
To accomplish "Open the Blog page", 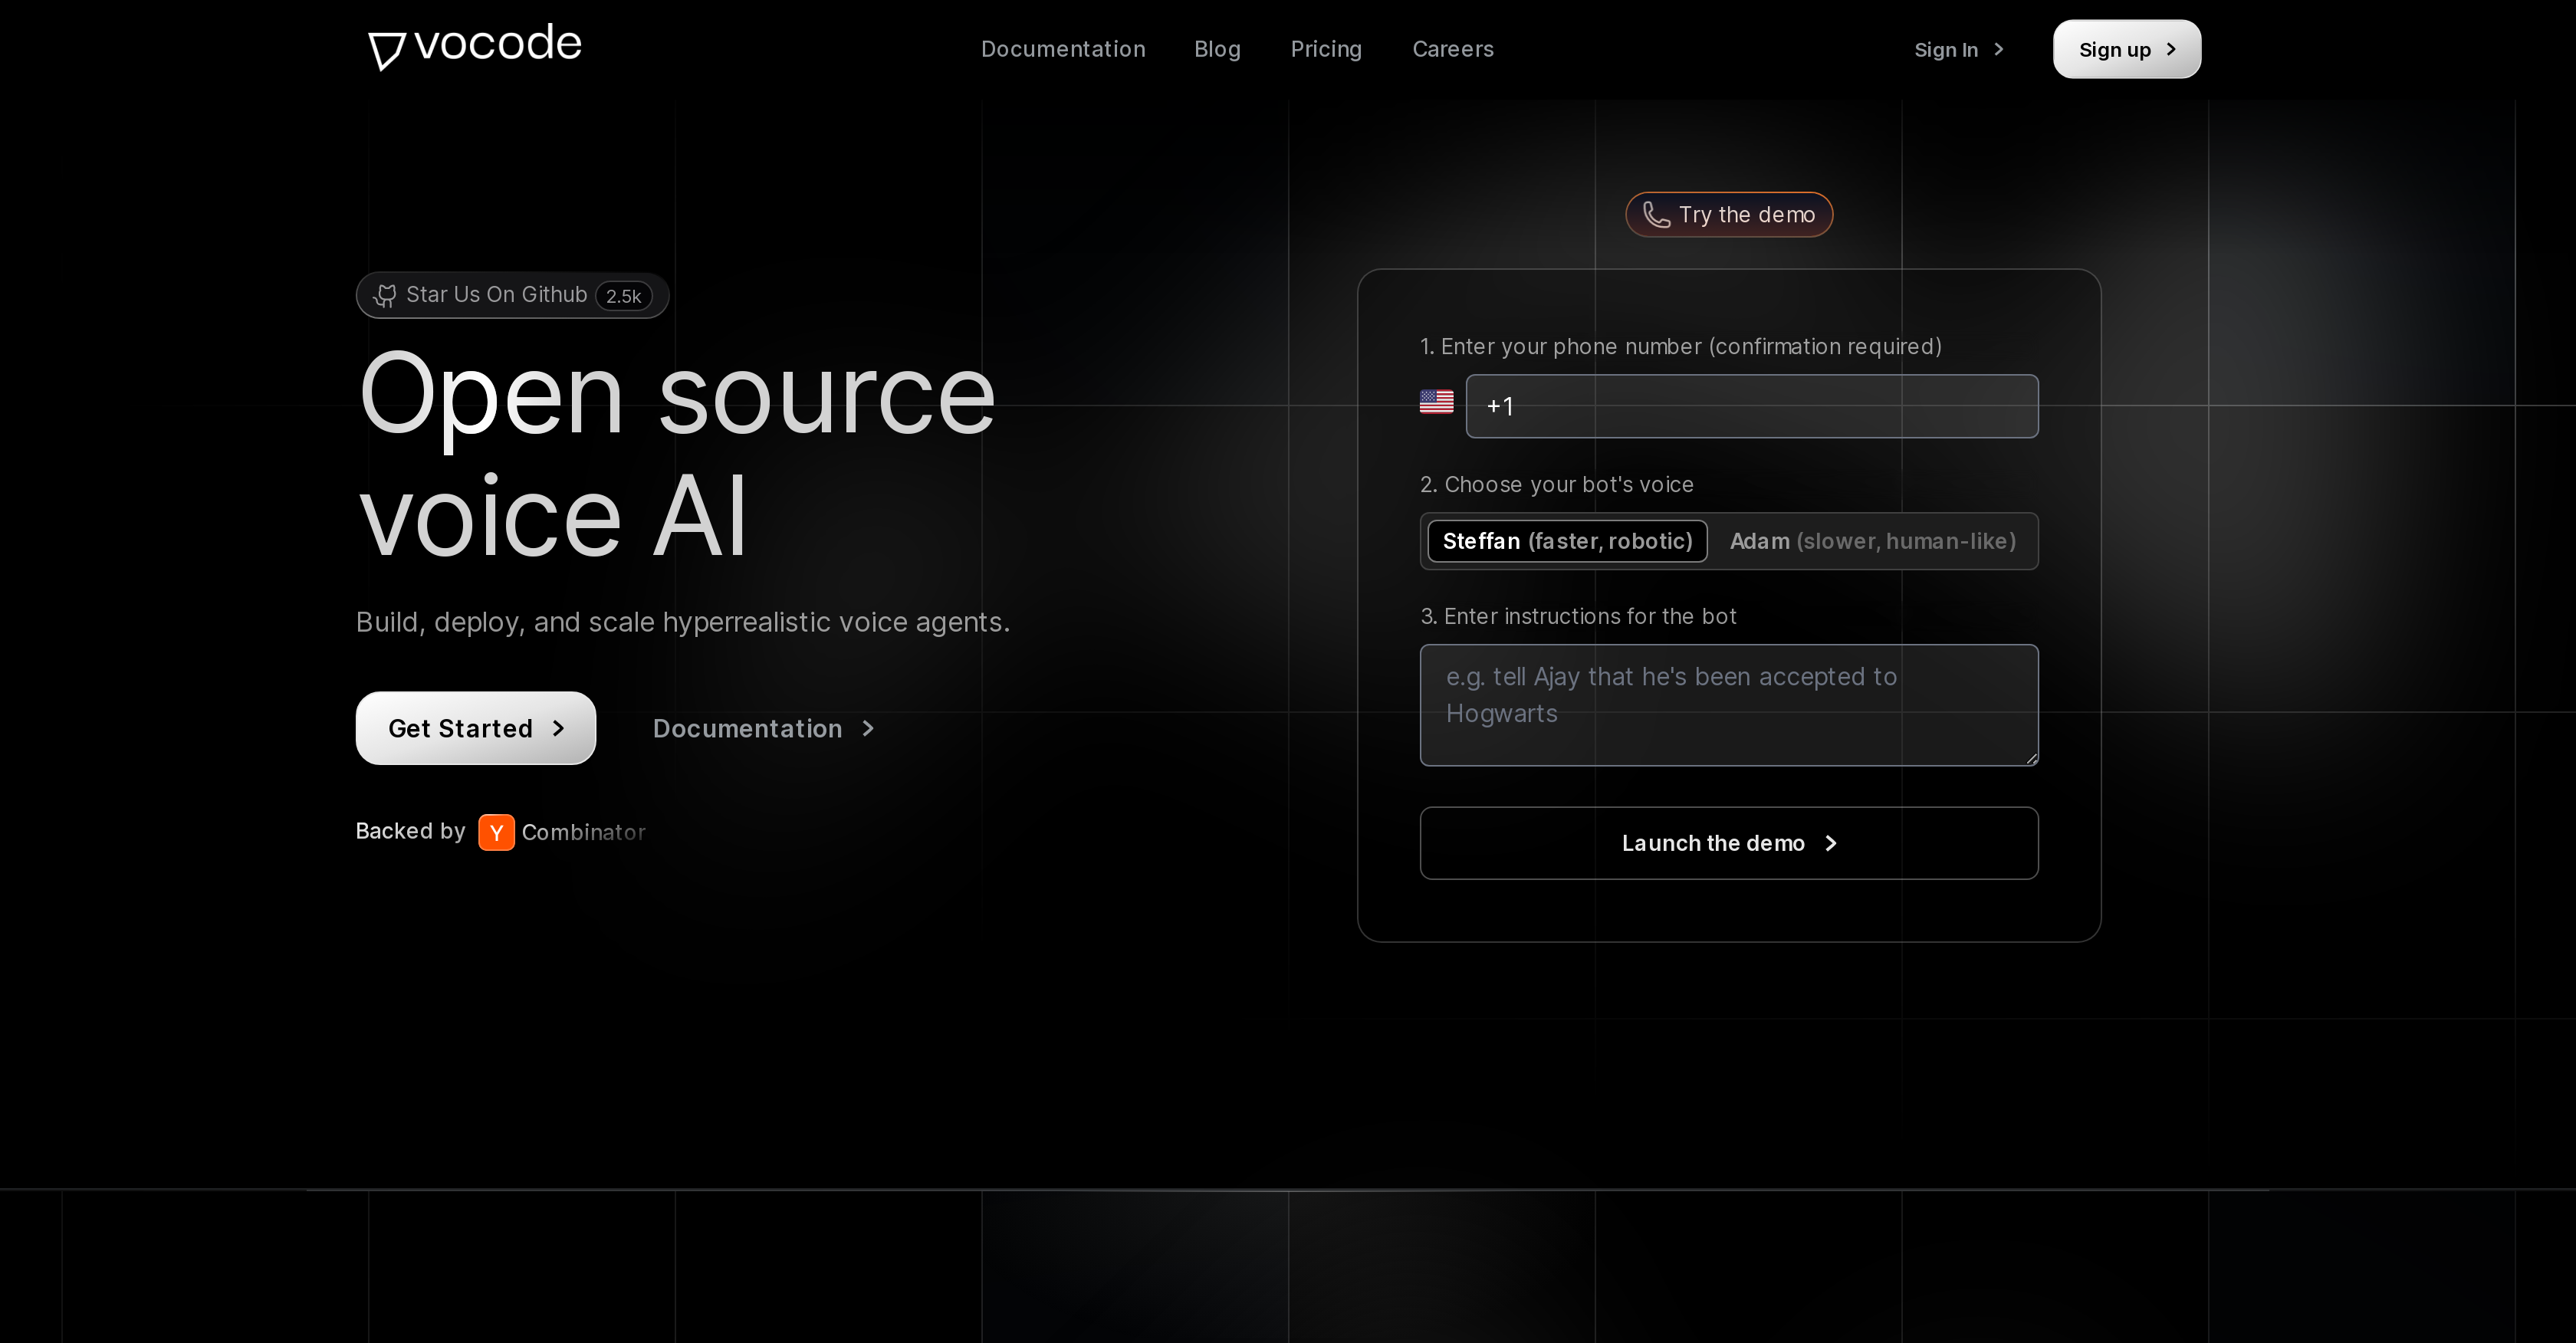I will [1217, 49].
